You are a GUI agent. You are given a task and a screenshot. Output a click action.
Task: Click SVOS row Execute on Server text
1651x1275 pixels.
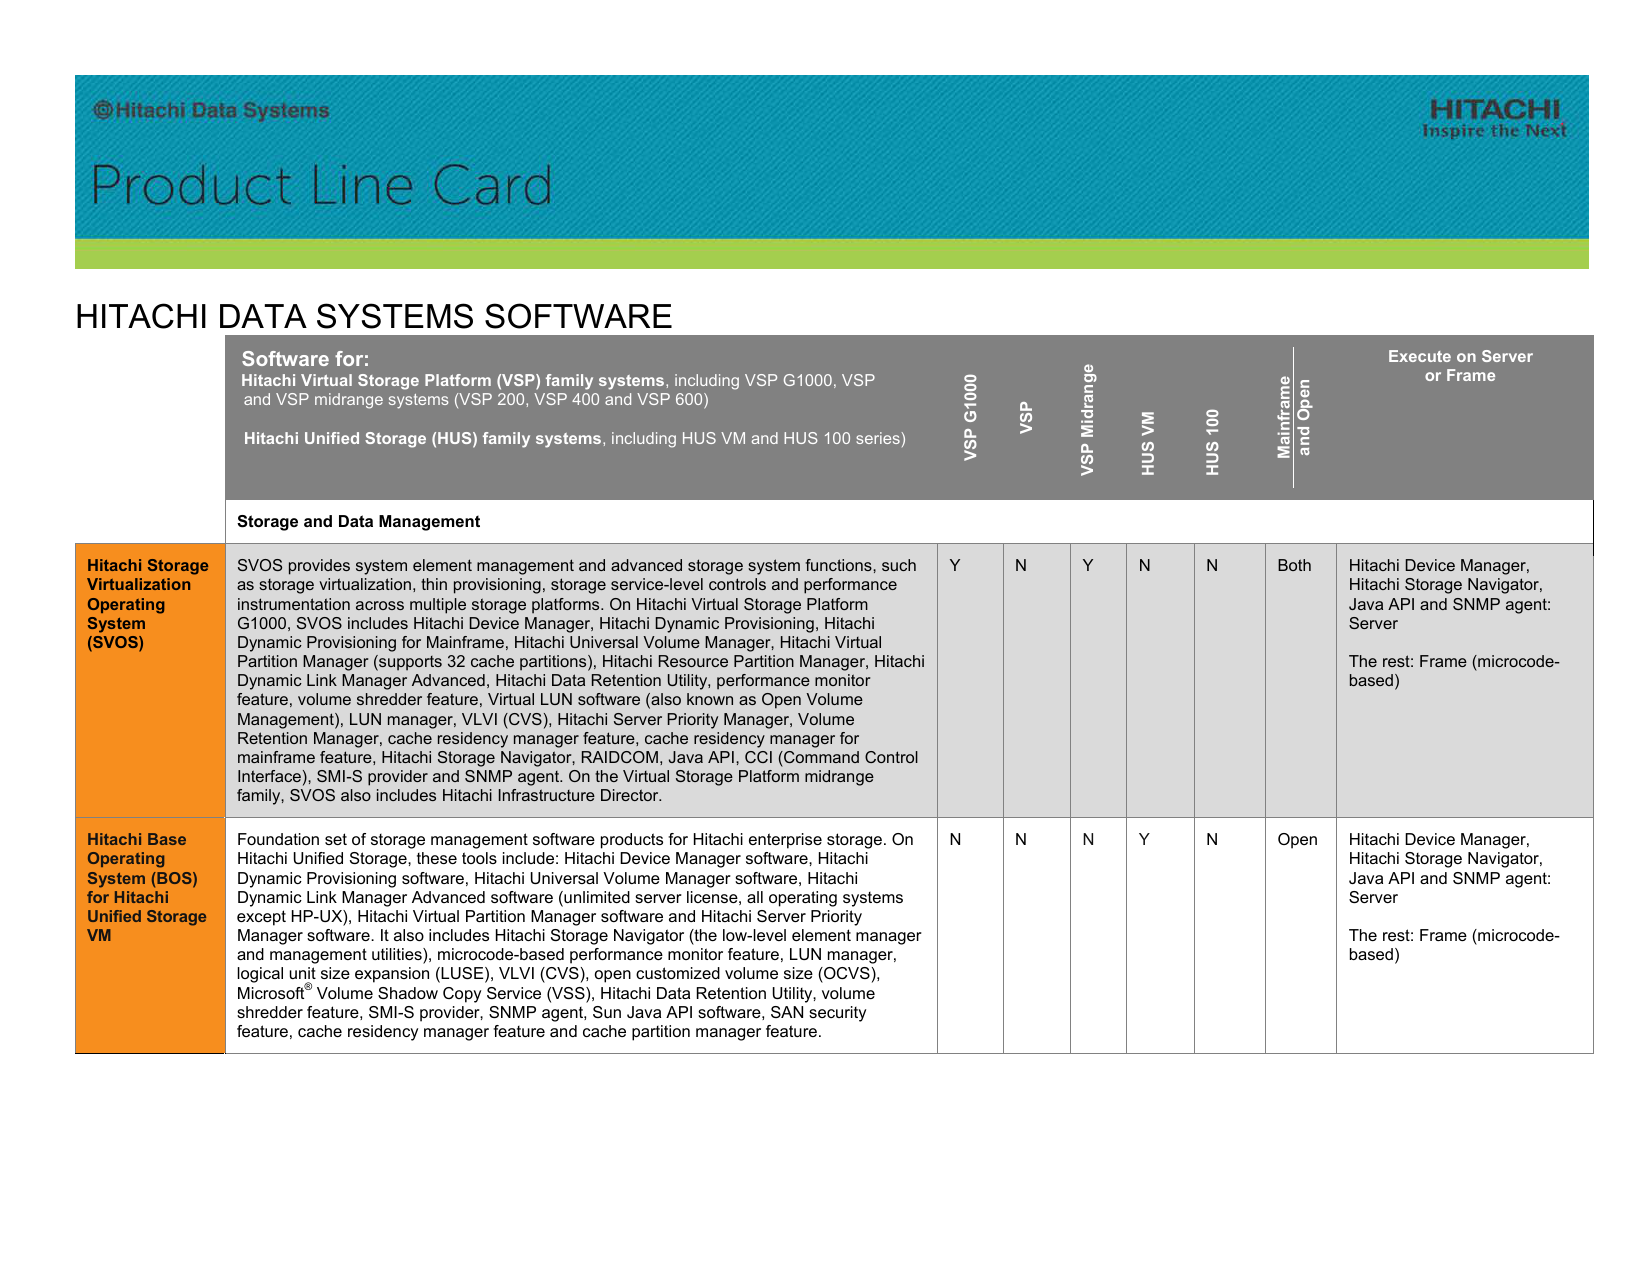1454,623
